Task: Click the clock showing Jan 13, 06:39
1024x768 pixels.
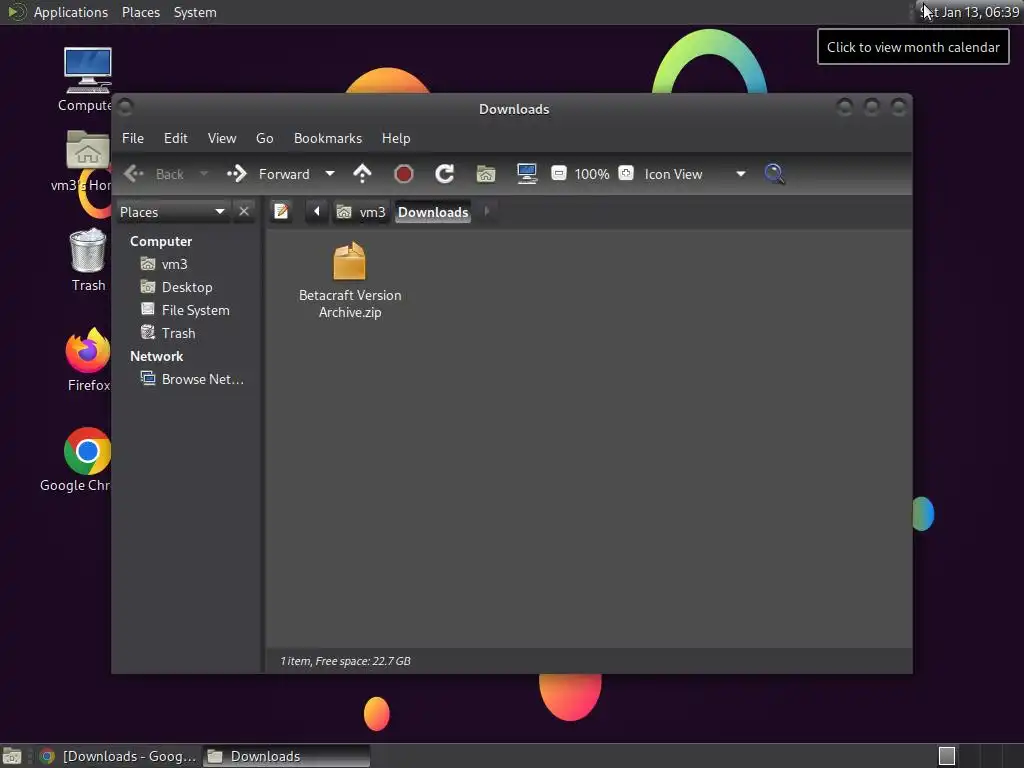Action: 969,12
